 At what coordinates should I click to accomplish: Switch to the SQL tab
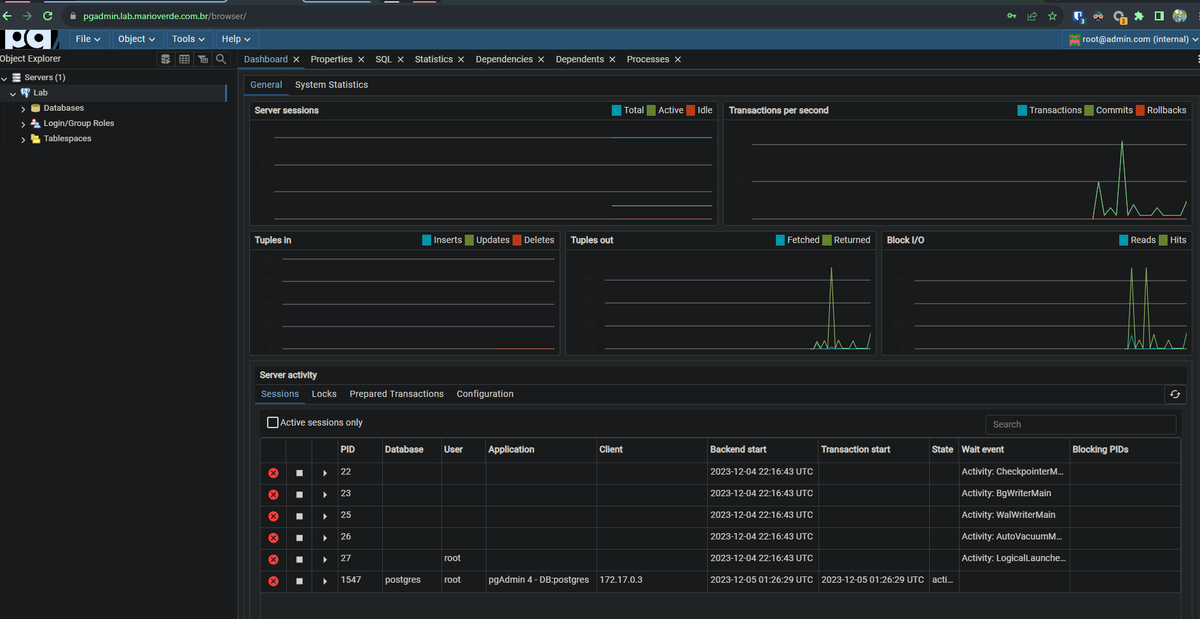coord(383,59)
